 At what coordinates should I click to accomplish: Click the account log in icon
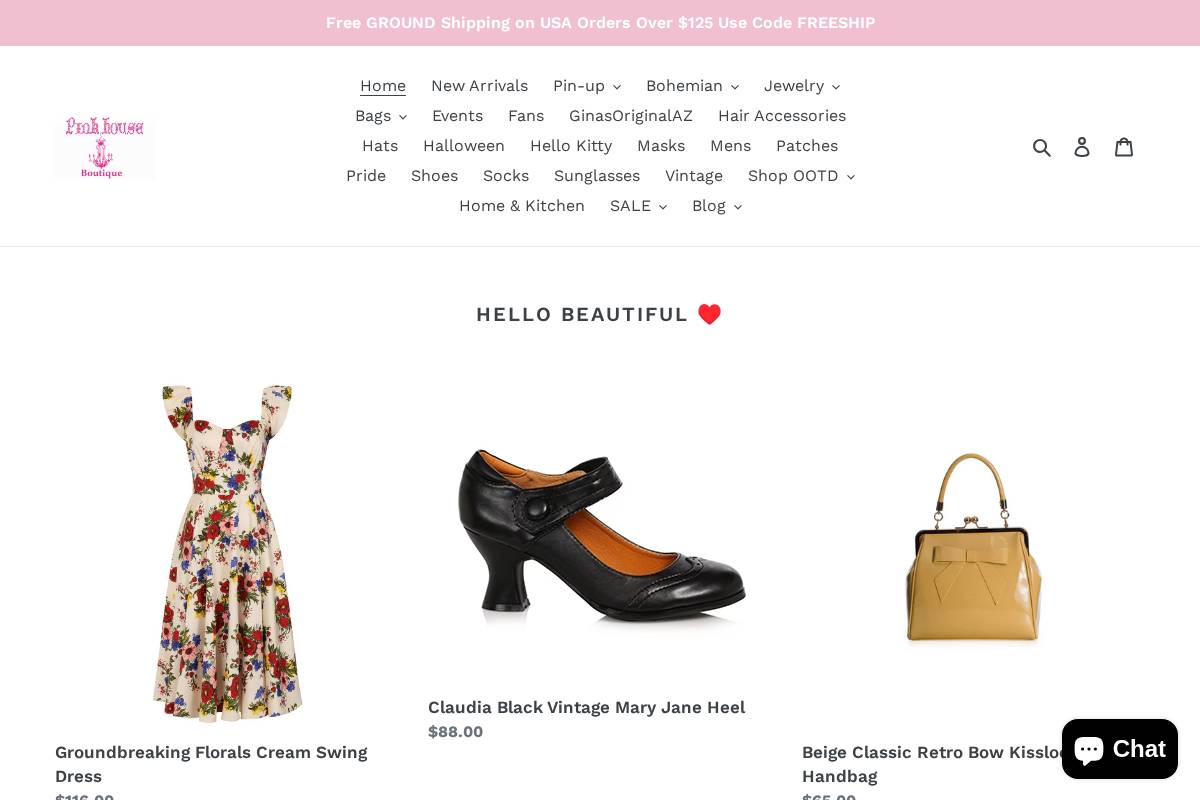tap(1082, 147)
